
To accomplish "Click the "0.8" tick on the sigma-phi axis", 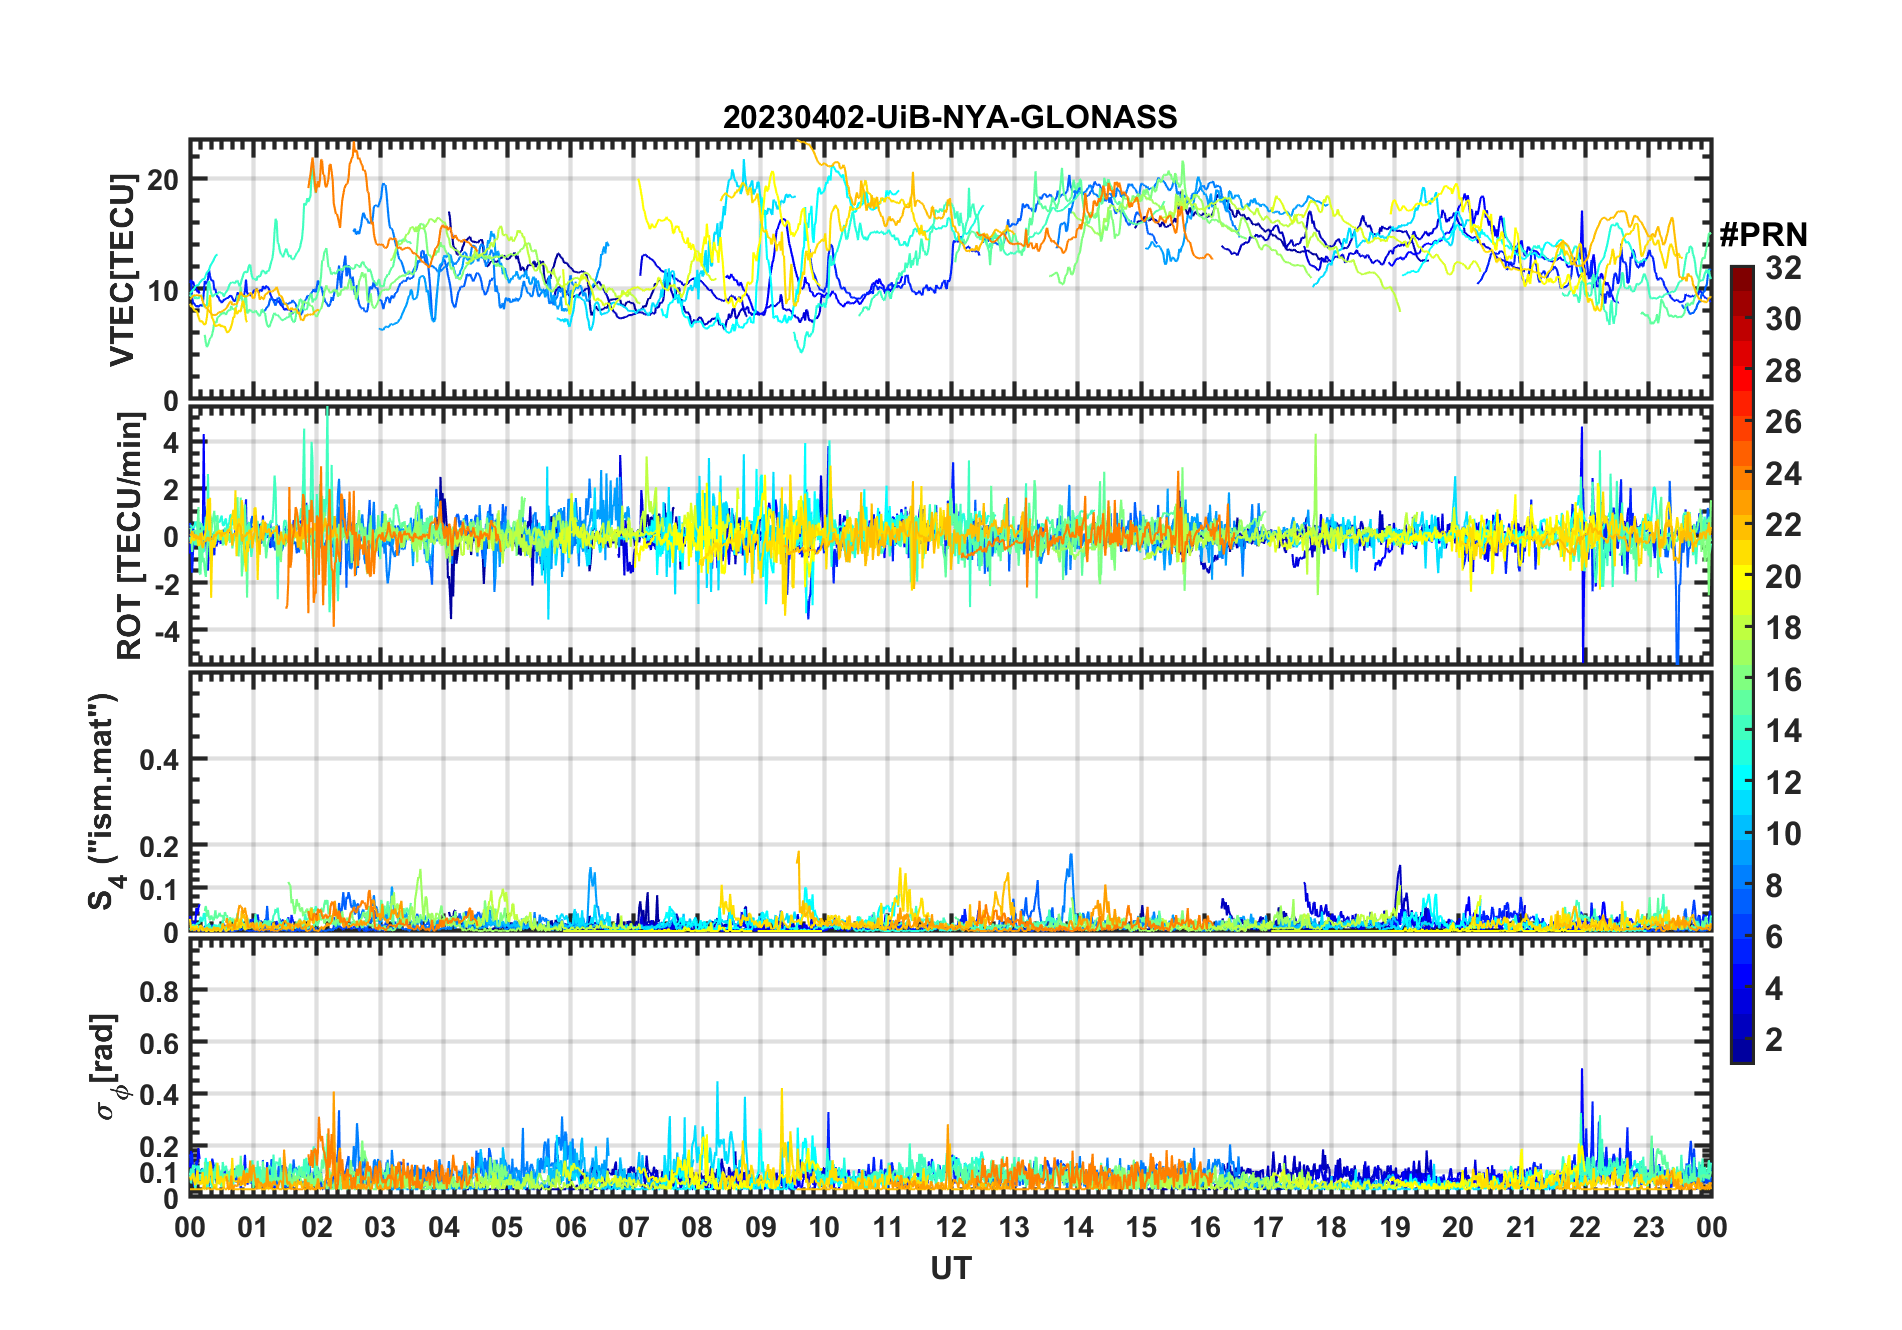I will pos(160,991).
